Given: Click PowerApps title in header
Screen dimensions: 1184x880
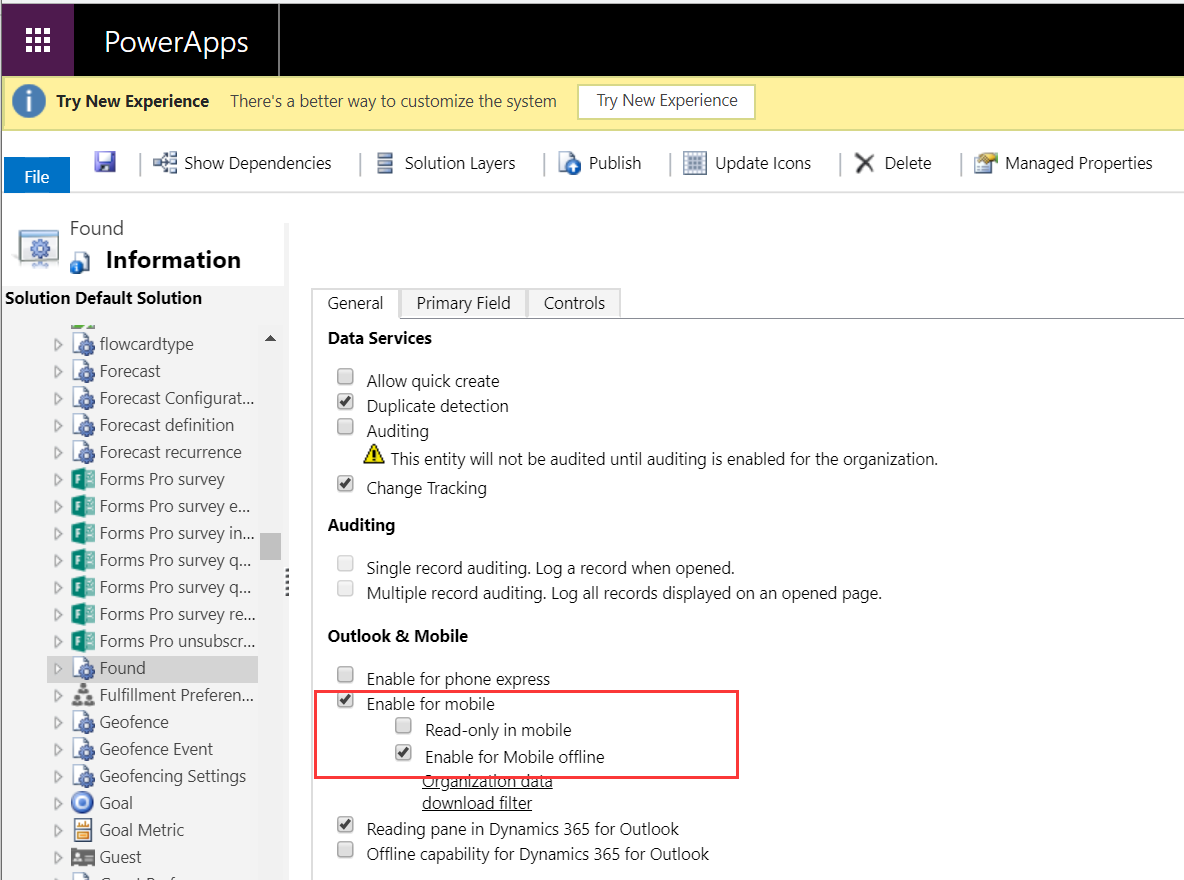Looking at the screenshot, I should 176,42.
